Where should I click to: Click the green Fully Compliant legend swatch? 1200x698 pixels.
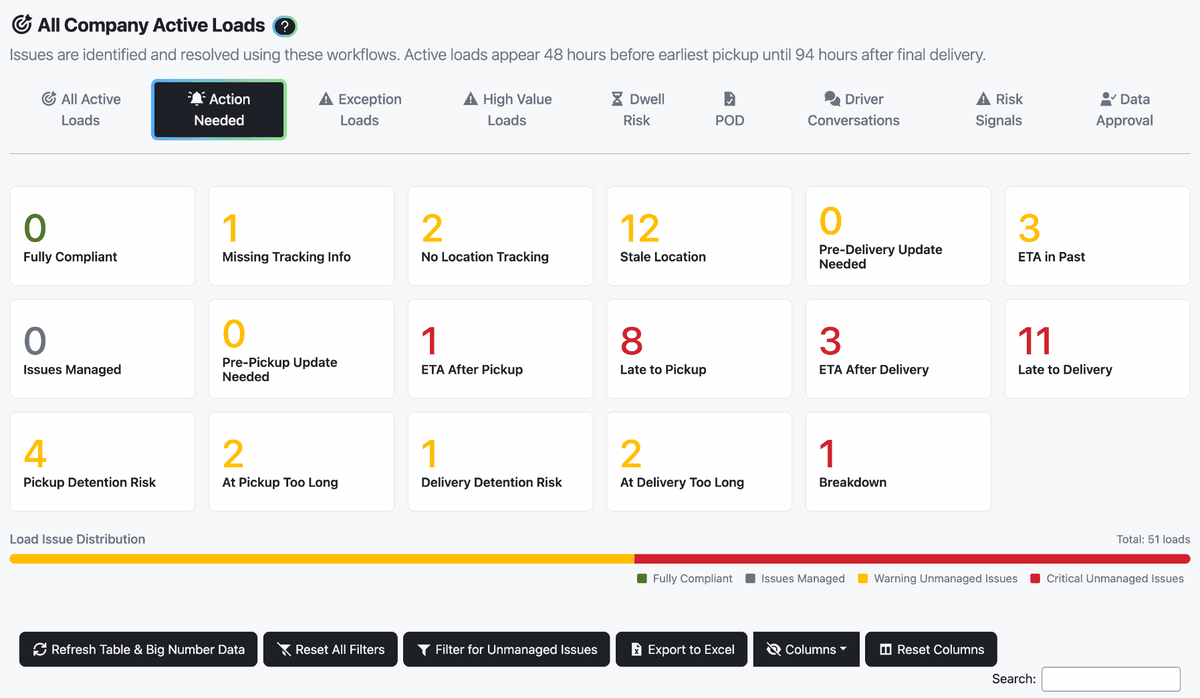pyautogui.click(x=642, y=578)
